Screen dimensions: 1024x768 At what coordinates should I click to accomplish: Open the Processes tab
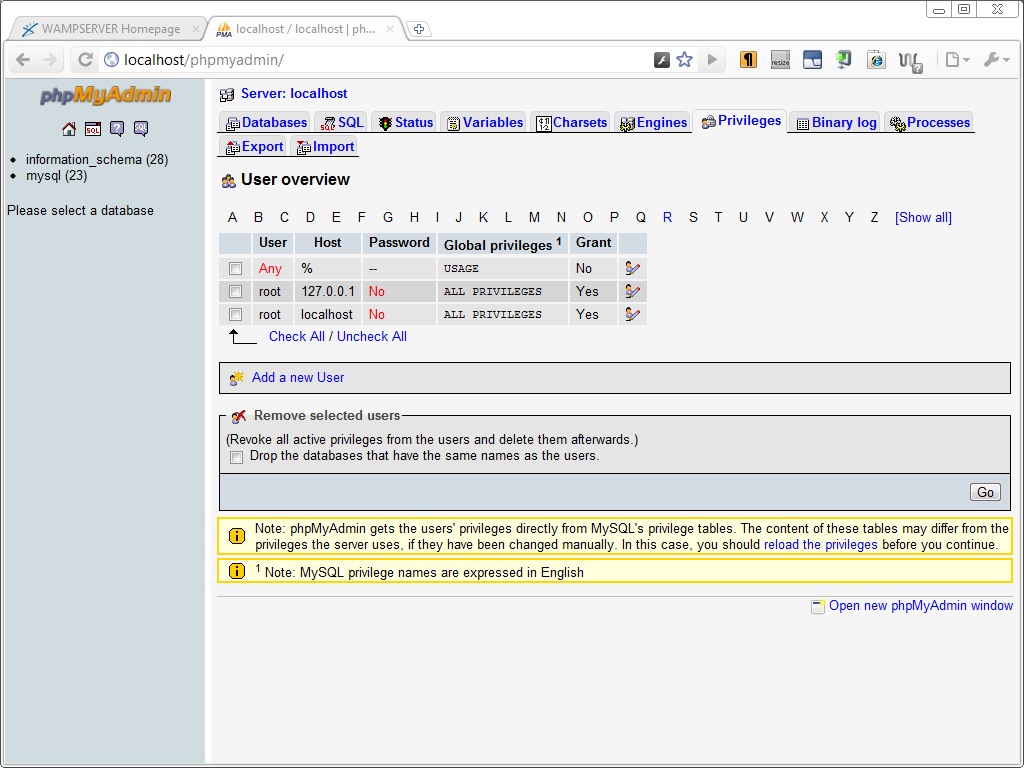(x=930, y=123)
